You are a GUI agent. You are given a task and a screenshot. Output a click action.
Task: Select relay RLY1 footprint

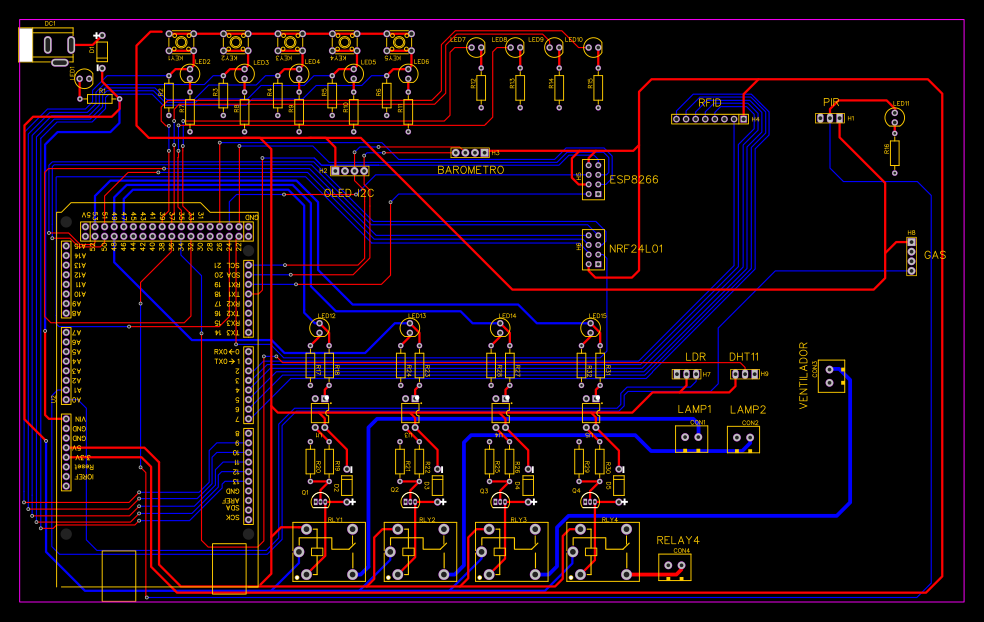[327, 550]
